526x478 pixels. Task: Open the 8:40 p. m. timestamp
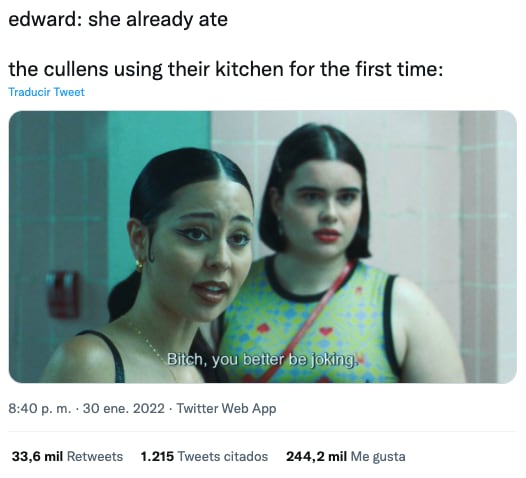click(40, 408)
